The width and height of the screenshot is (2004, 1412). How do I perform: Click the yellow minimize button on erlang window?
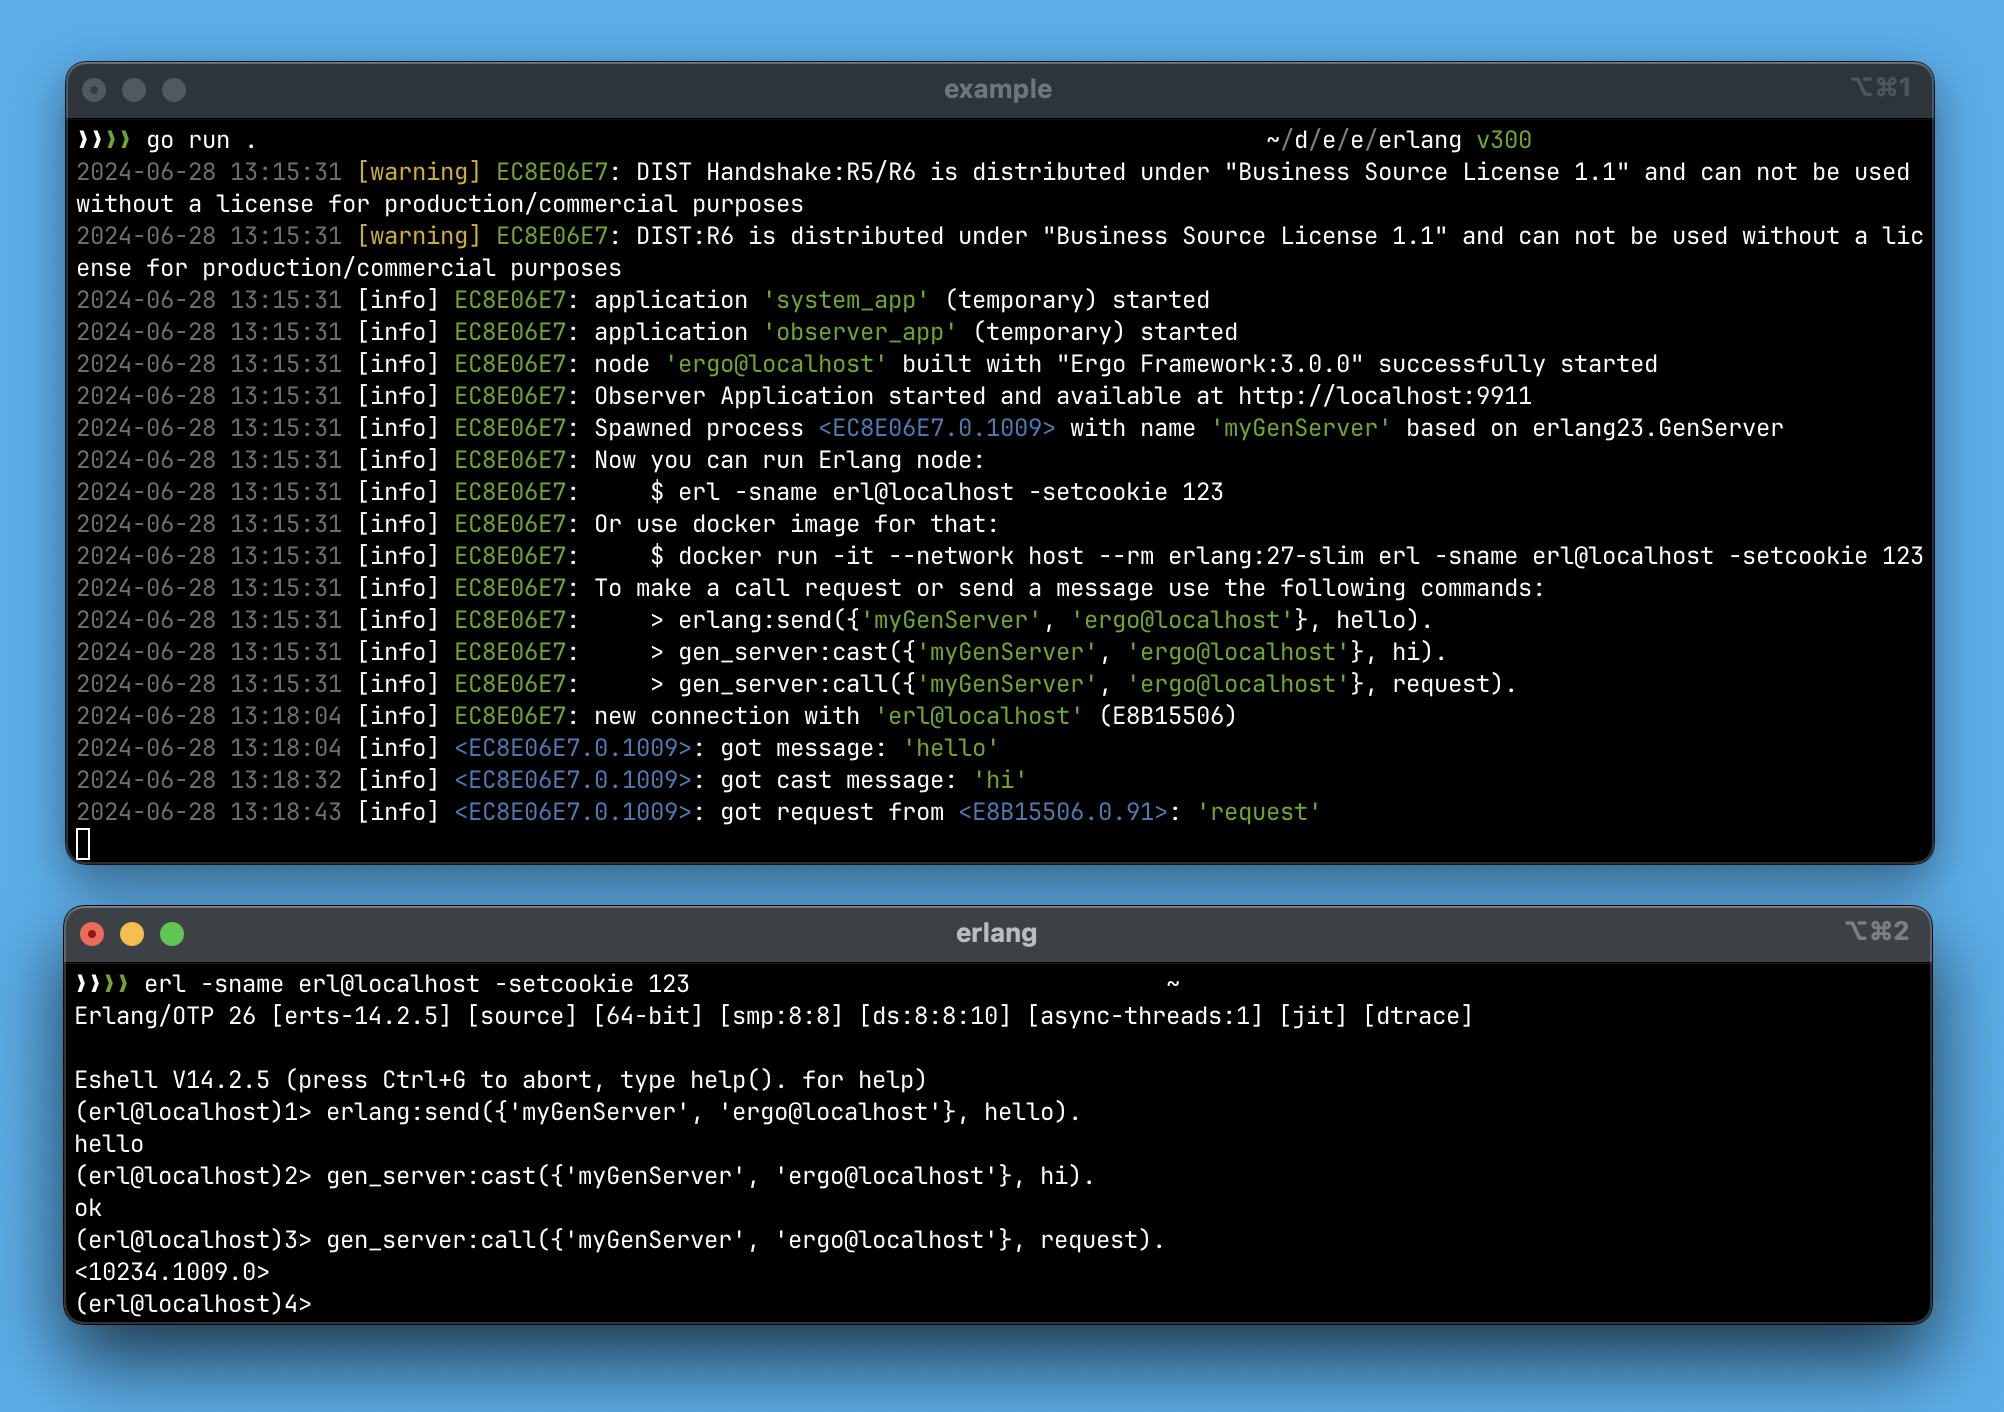click(132, 934)
